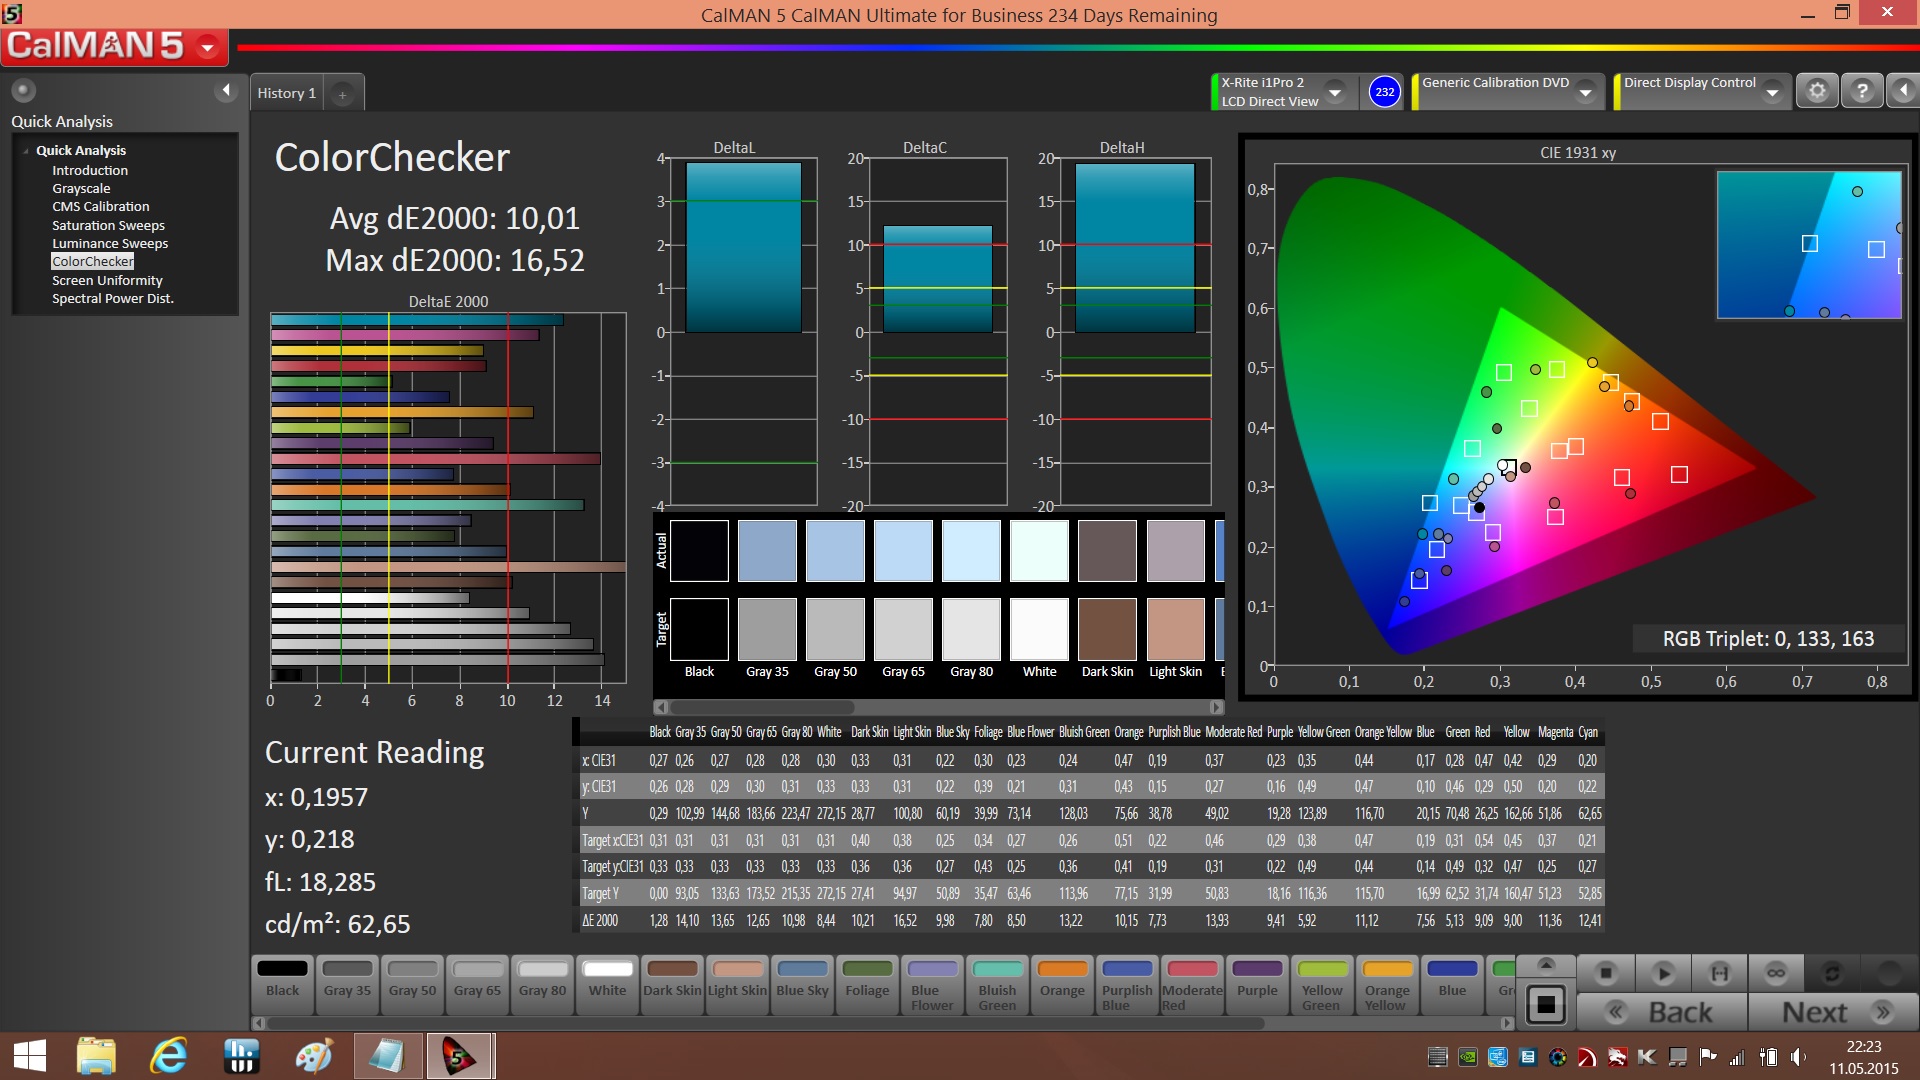Expand the Direct Display Control dropdown
Screen dimensions: 1920x1080
tap(1772, 92)
